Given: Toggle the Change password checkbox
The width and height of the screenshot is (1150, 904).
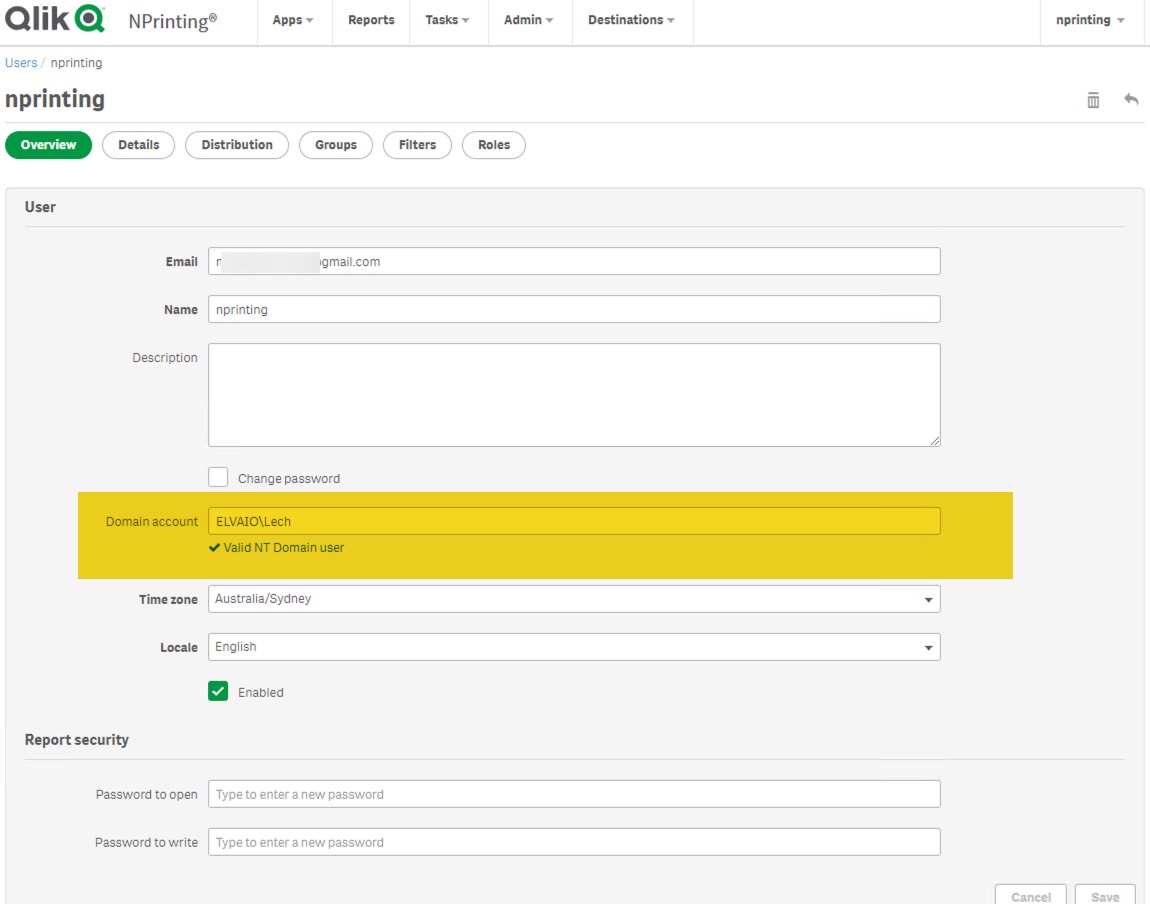Looking at the screenshot, I should point(218,478).
